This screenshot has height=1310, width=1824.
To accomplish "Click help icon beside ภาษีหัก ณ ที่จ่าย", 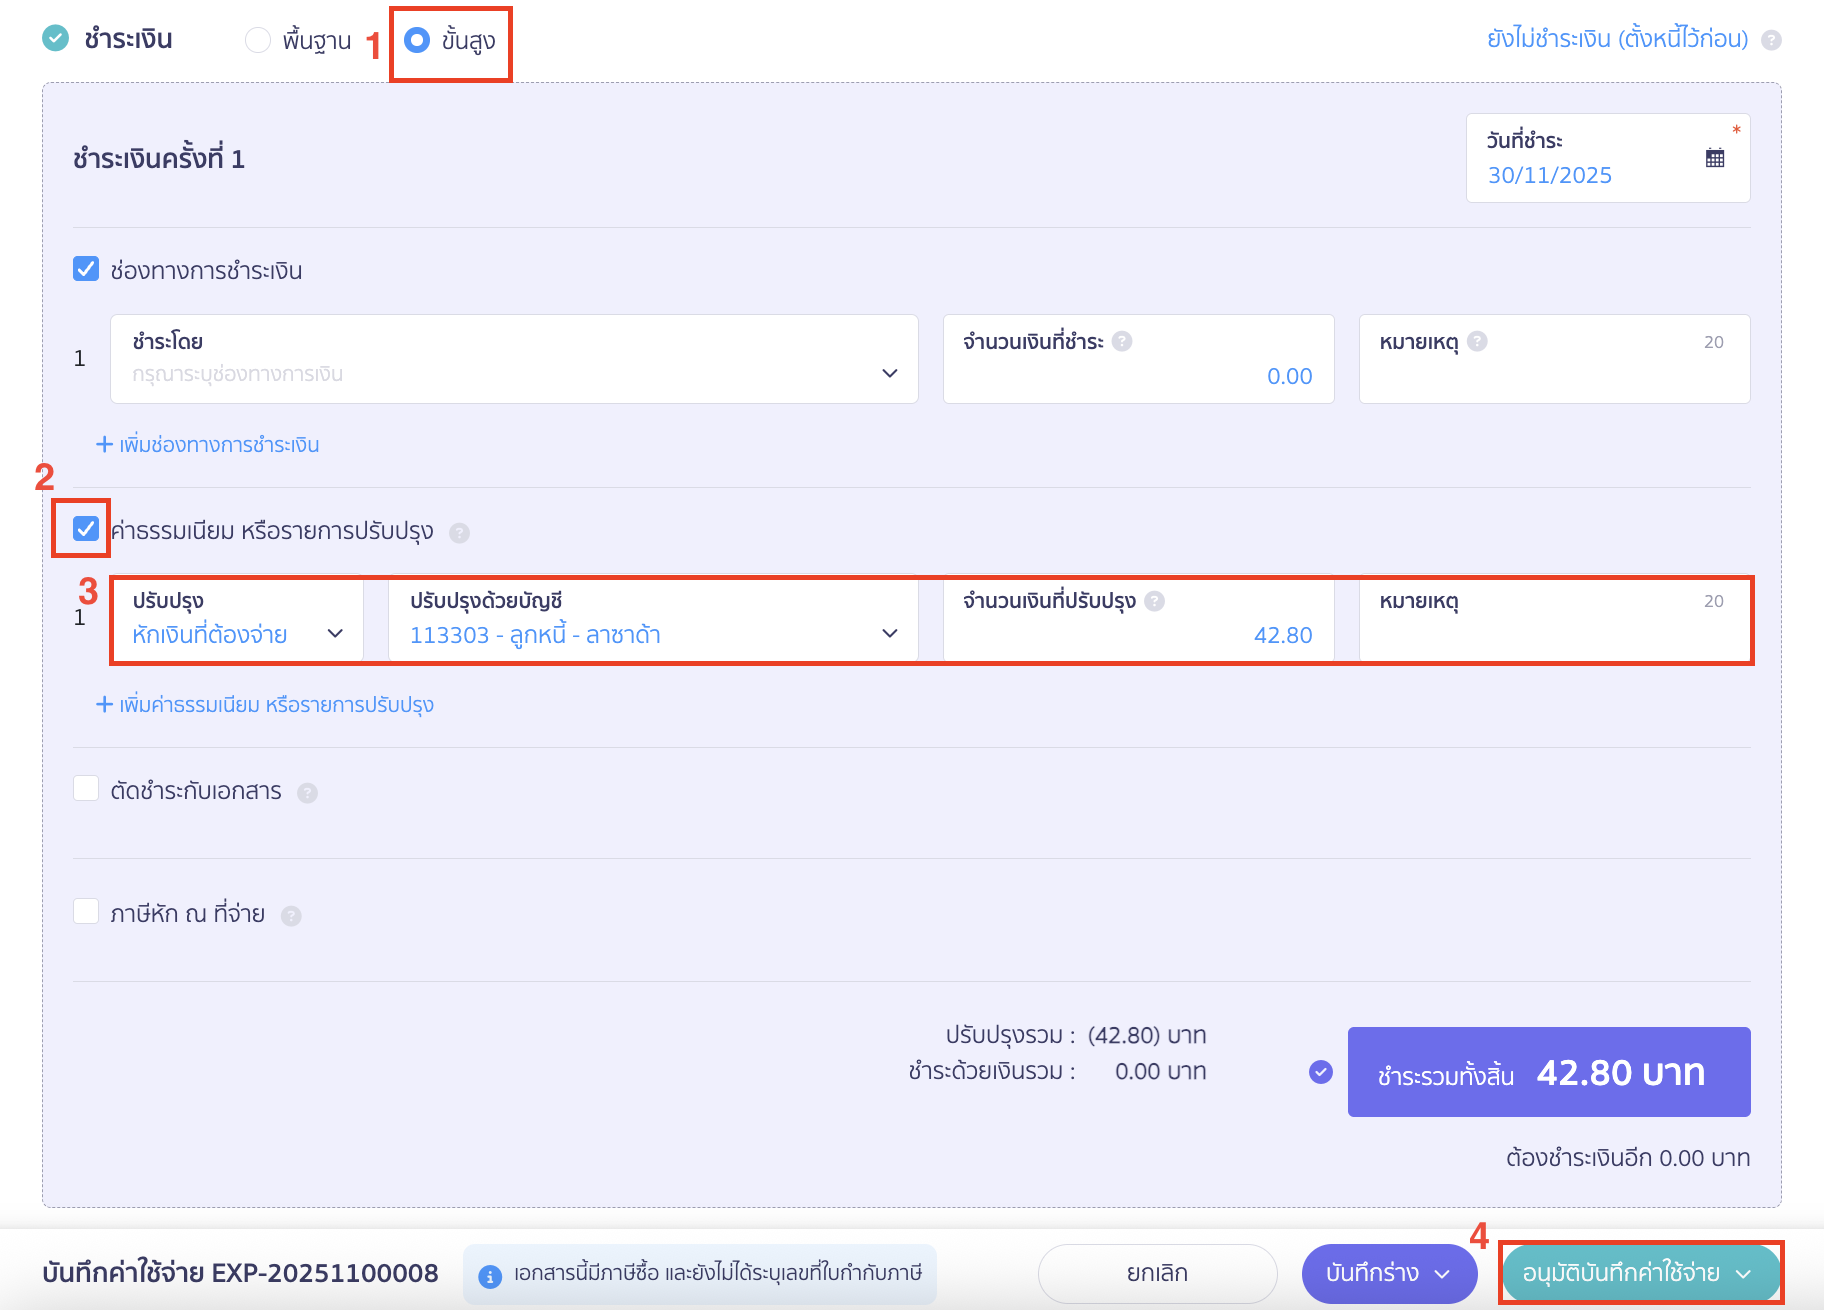I will point(291,916).
